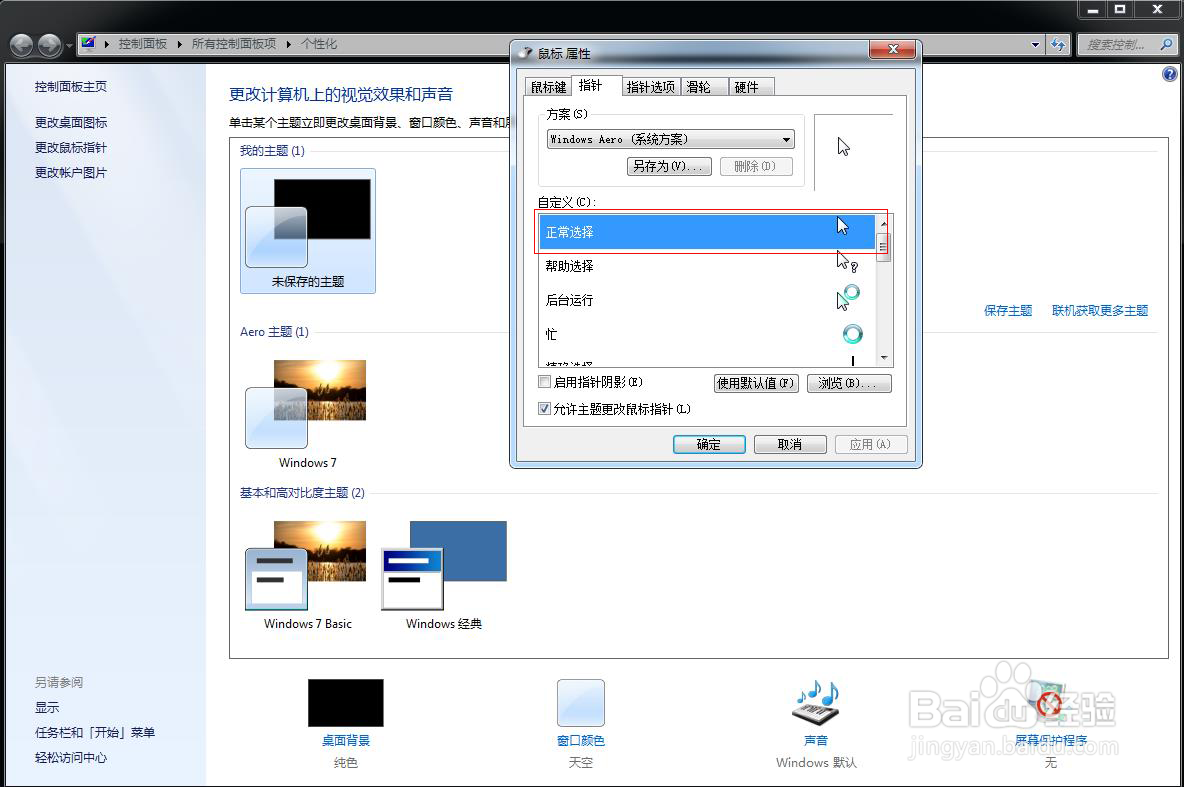
Task: Select 忙 (Busy) in the pointer list
Action: click(x=700, y=334)
